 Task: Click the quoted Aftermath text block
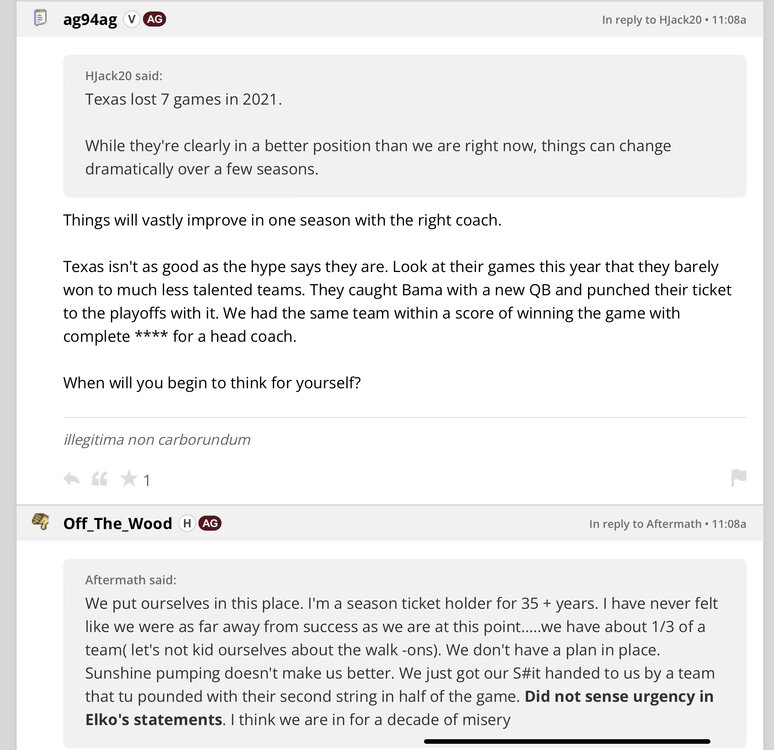[x=400, y=660]
